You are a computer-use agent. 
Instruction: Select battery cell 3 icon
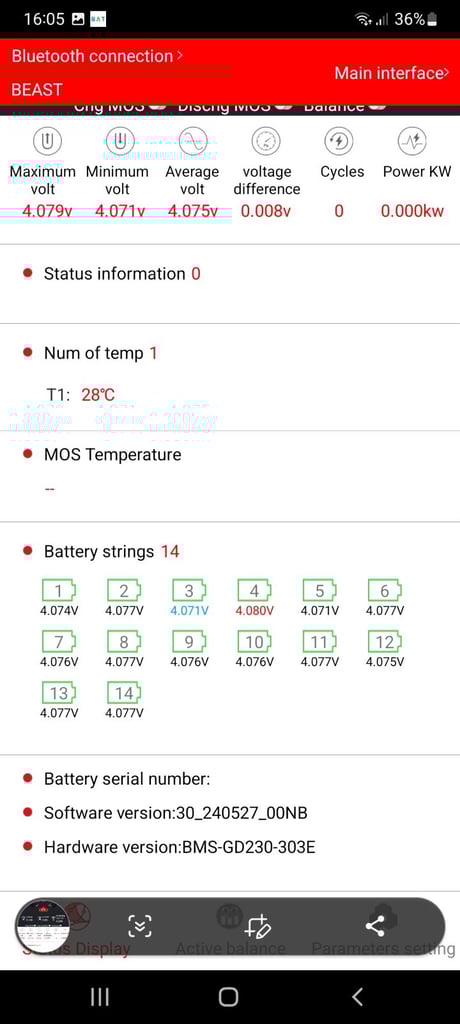click(x=189, y=591)
